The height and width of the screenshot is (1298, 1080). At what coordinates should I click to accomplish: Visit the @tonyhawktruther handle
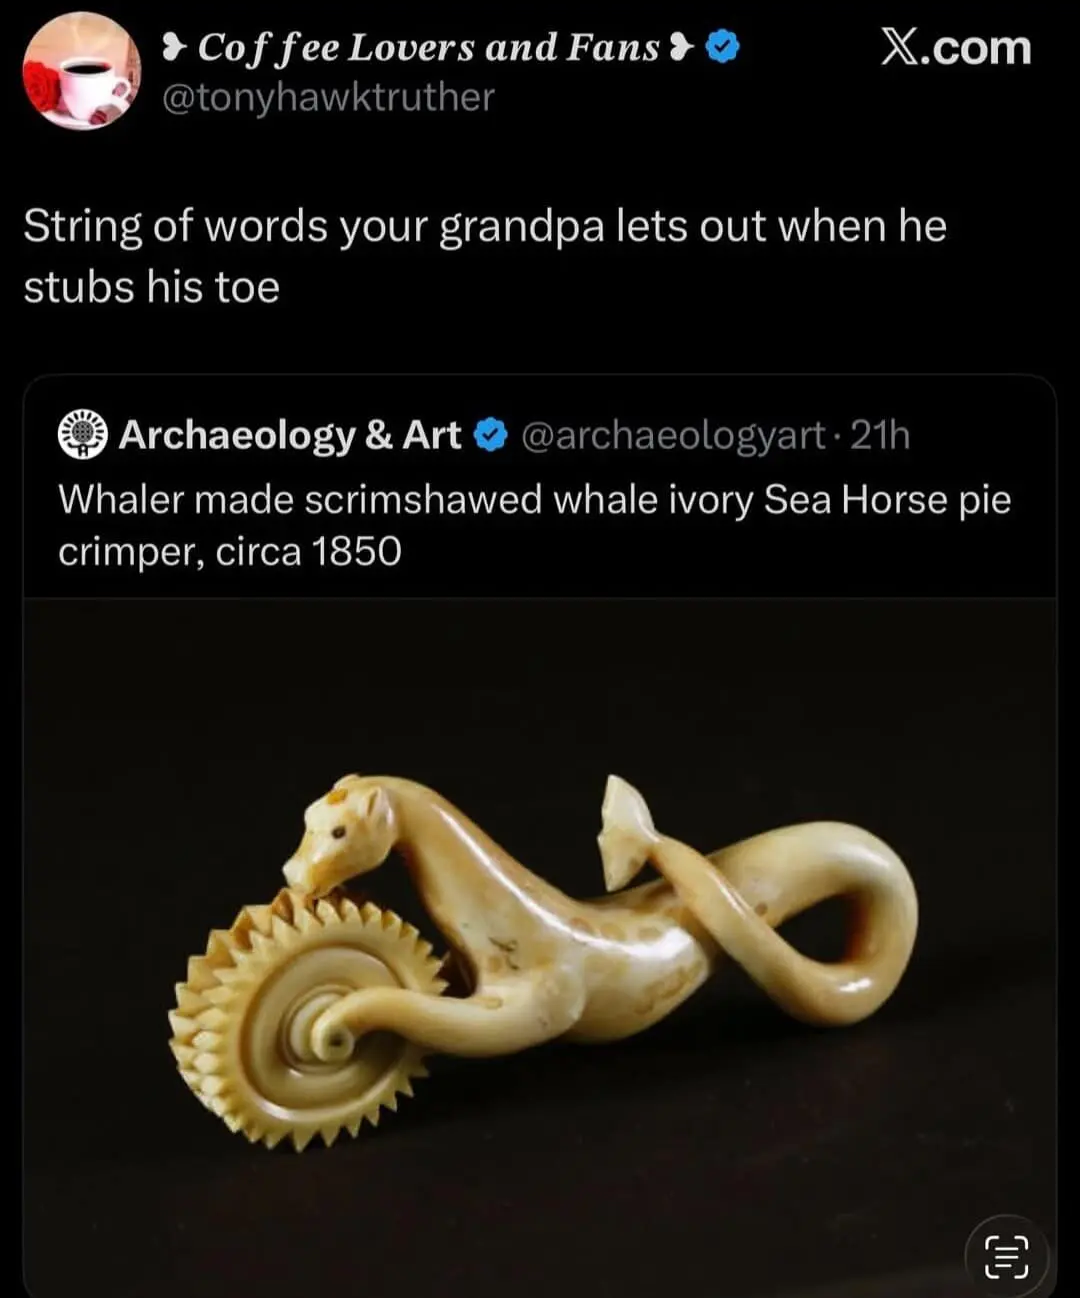(328, 98)
